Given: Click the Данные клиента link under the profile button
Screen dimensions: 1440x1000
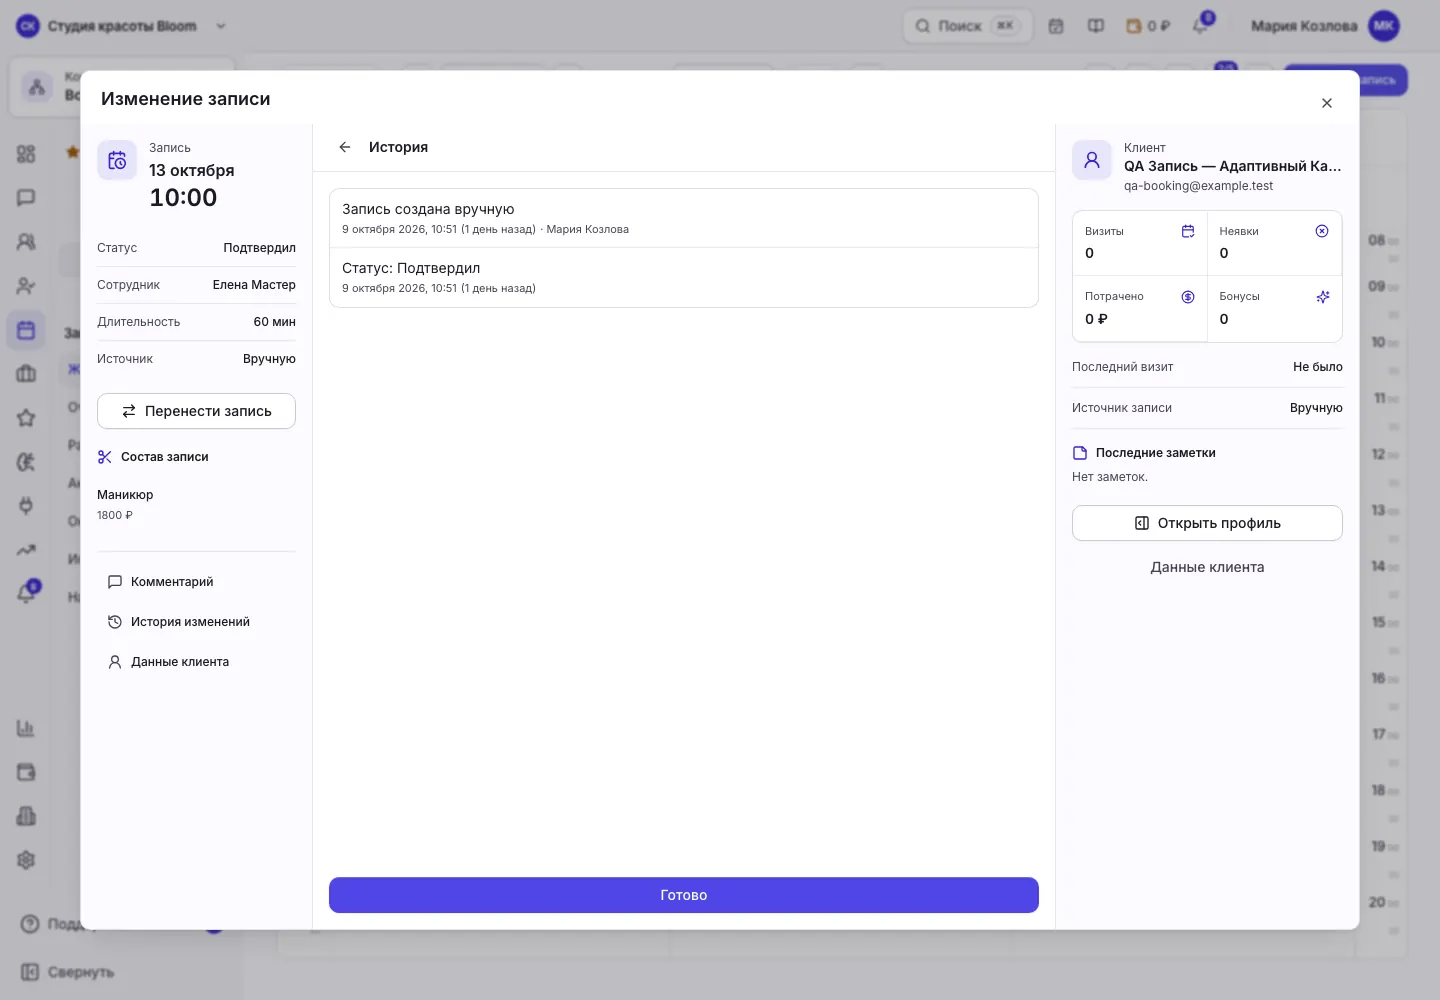Looking at the screenshot, I should tap(1207, 567).
